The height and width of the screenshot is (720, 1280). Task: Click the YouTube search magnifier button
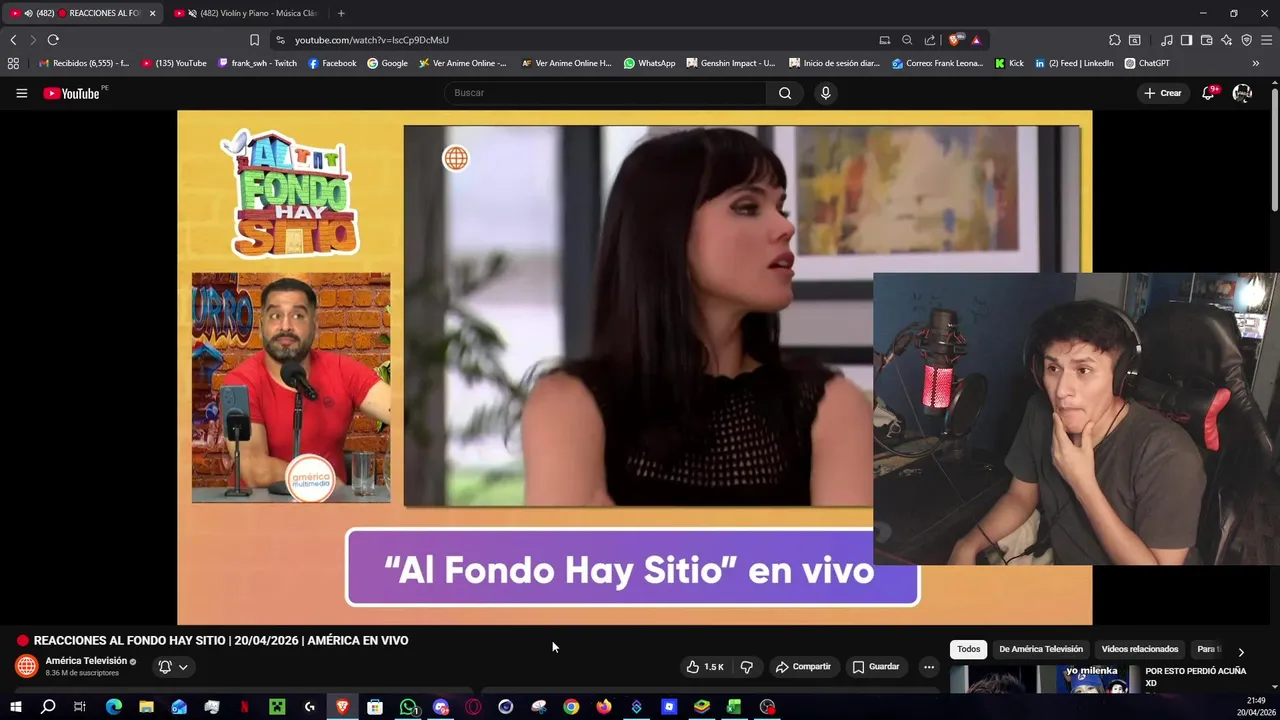(x=785, y=93)
